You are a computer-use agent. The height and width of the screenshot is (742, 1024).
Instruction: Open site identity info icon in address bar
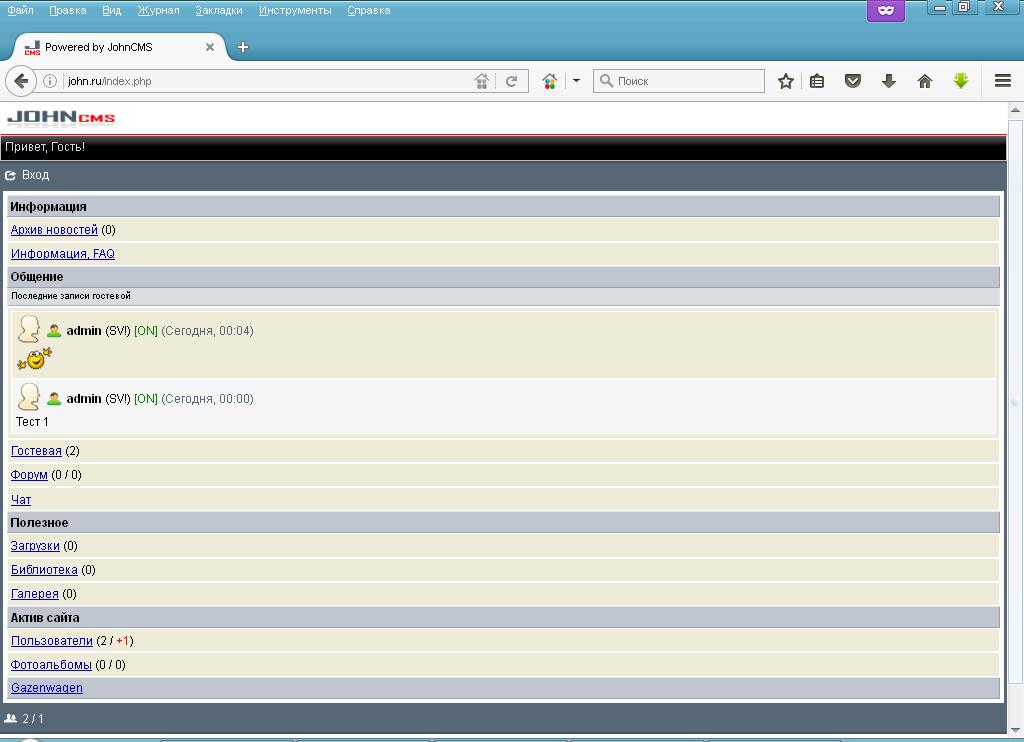[x=50, y=81]
